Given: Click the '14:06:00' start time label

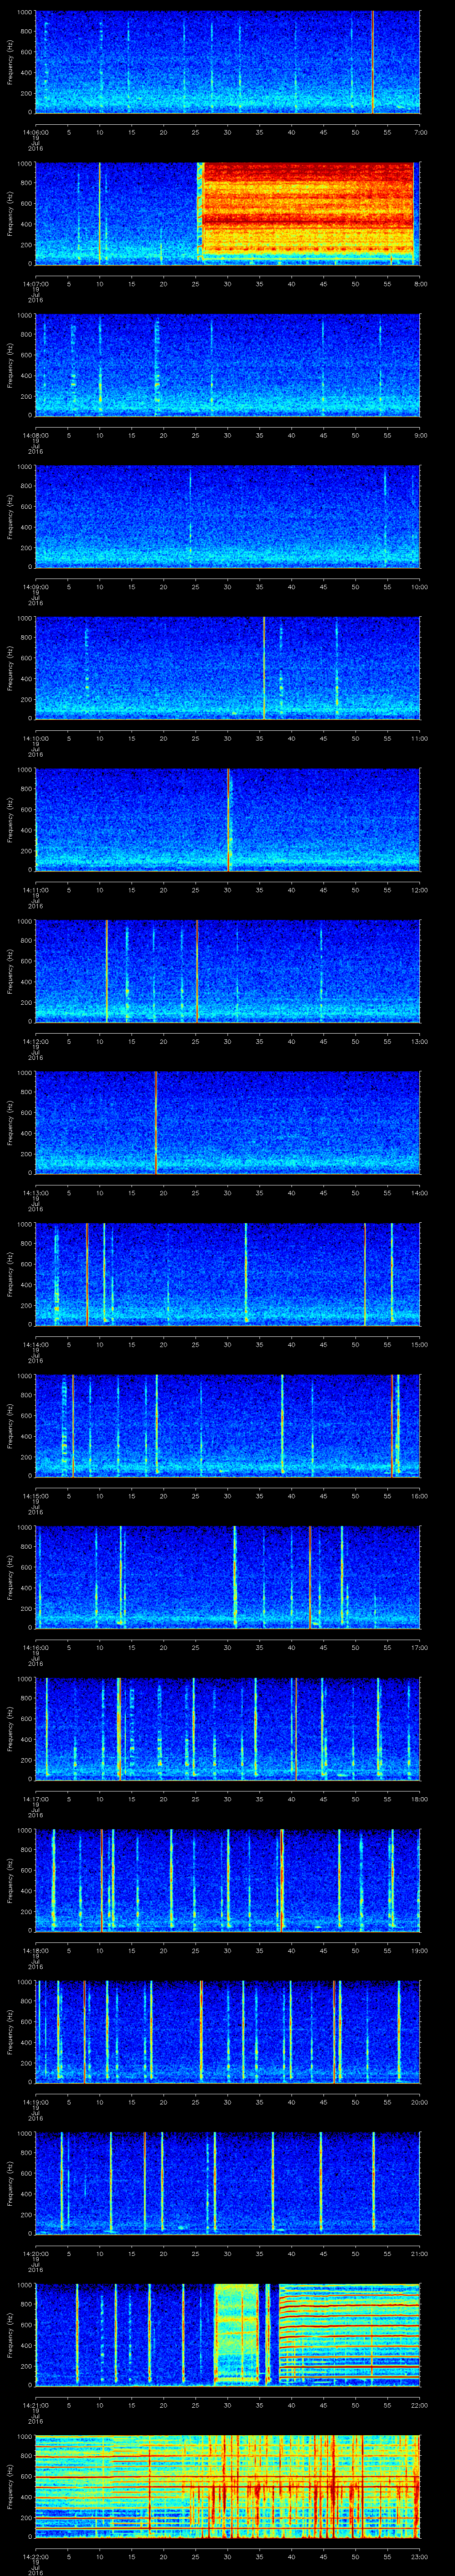Looking at the screenshot, I should point(36,132).
